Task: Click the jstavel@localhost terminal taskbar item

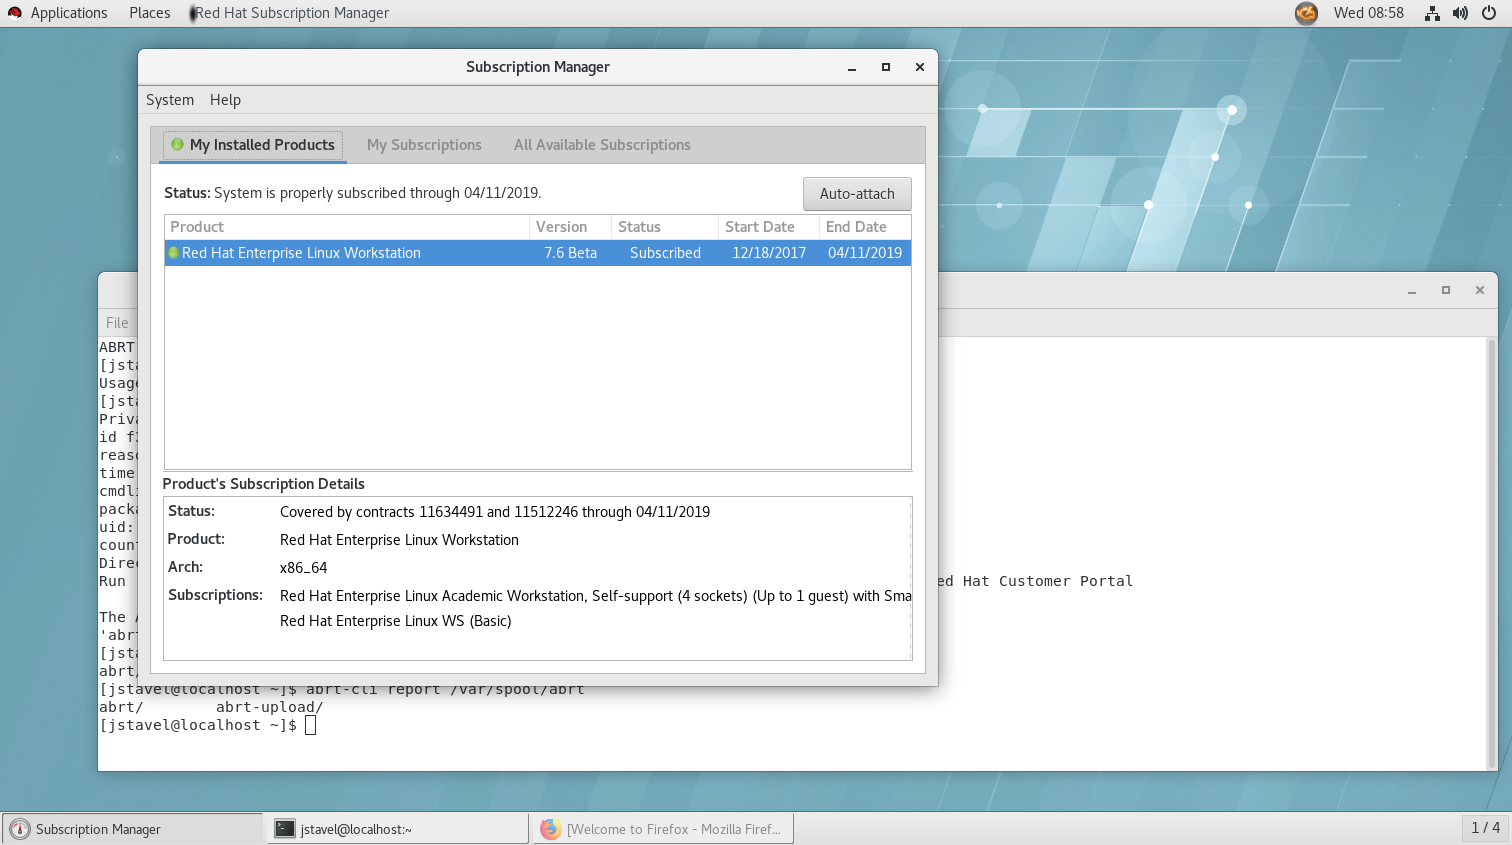Action: (x=397, y=829)
